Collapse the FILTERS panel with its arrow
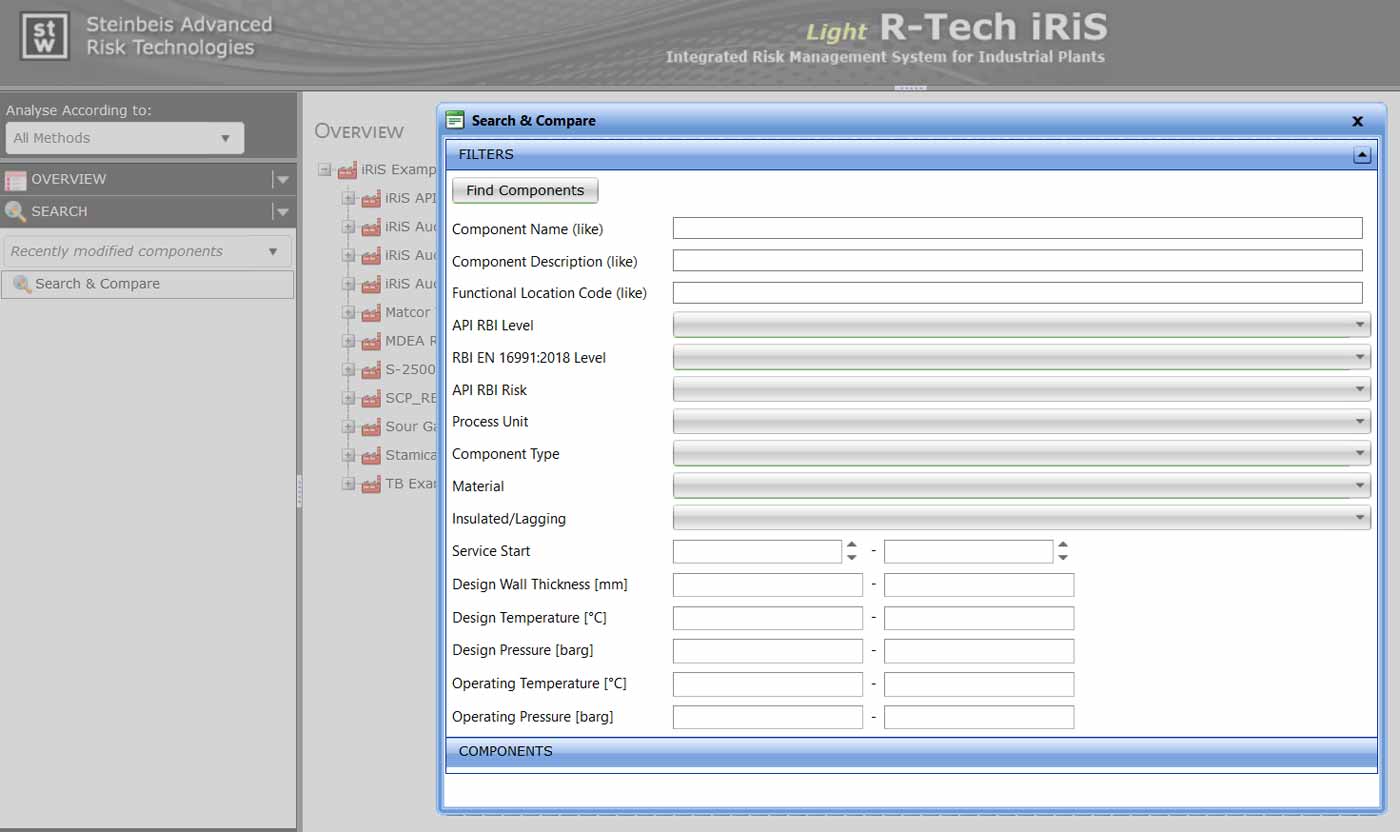The image size is (1400, 832). coord(1361,155)
